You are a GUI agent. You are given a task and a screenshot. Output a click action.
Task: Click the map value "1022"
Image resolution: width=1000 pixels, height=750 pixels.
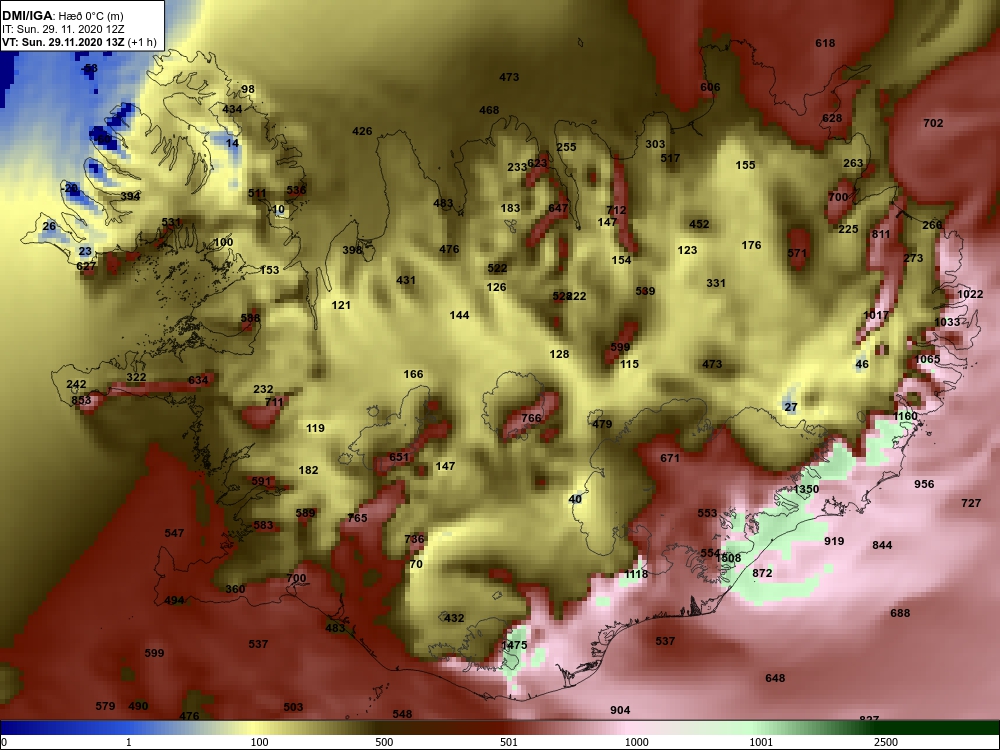click(x=970, y=294)
